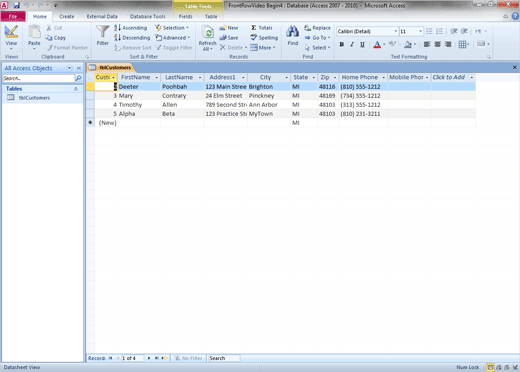
Task: Click the Replace command
Action: [317, 28]
